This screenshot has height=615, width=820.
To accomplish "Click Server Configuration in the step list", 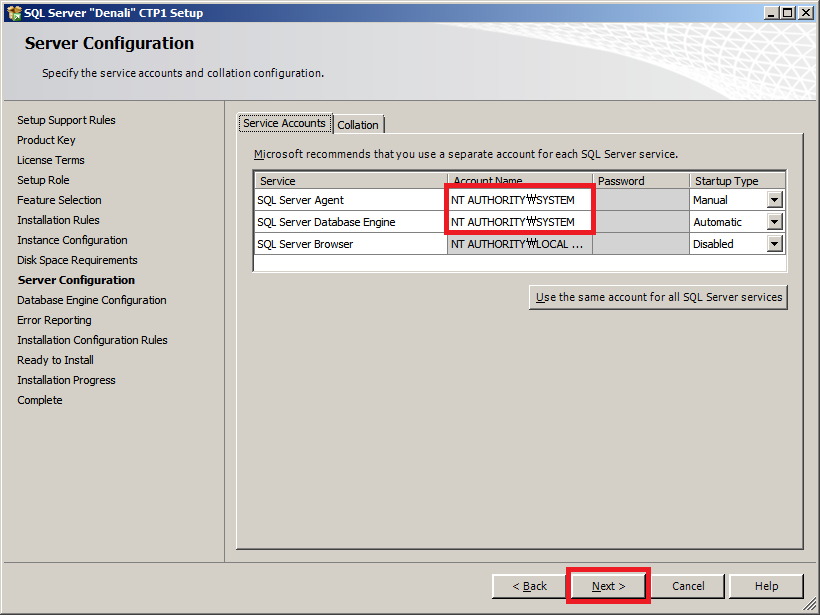I will pos(76,280).
